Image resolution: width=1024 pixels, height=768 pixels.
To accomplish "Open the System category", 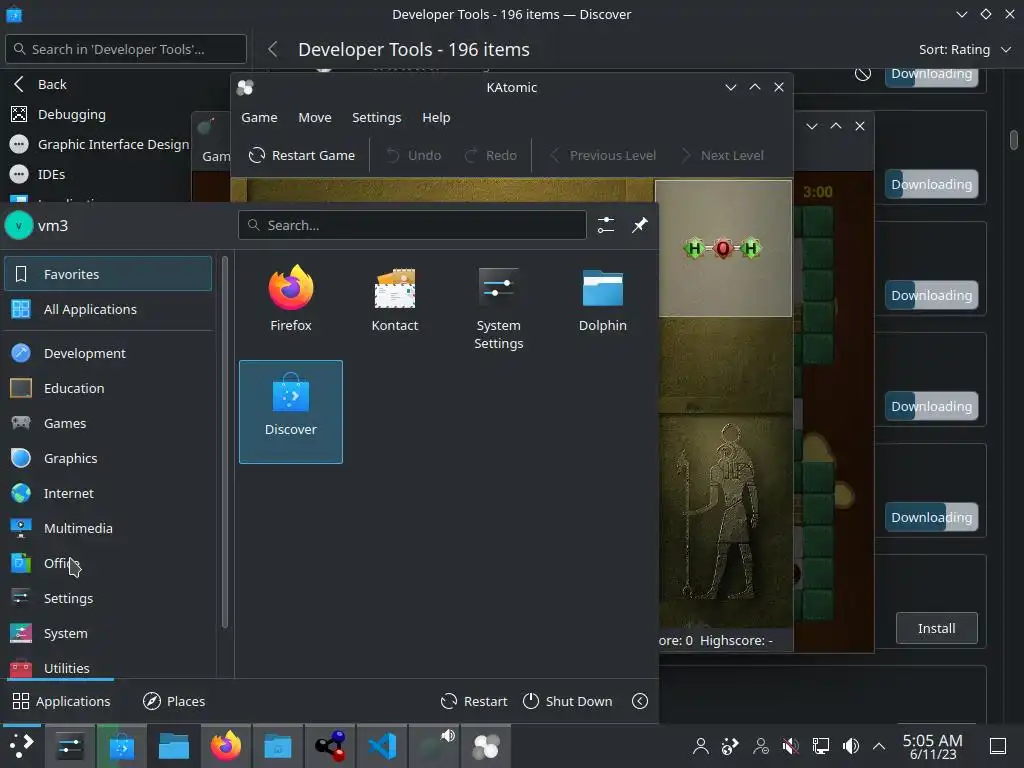I will tap(108, 633).
